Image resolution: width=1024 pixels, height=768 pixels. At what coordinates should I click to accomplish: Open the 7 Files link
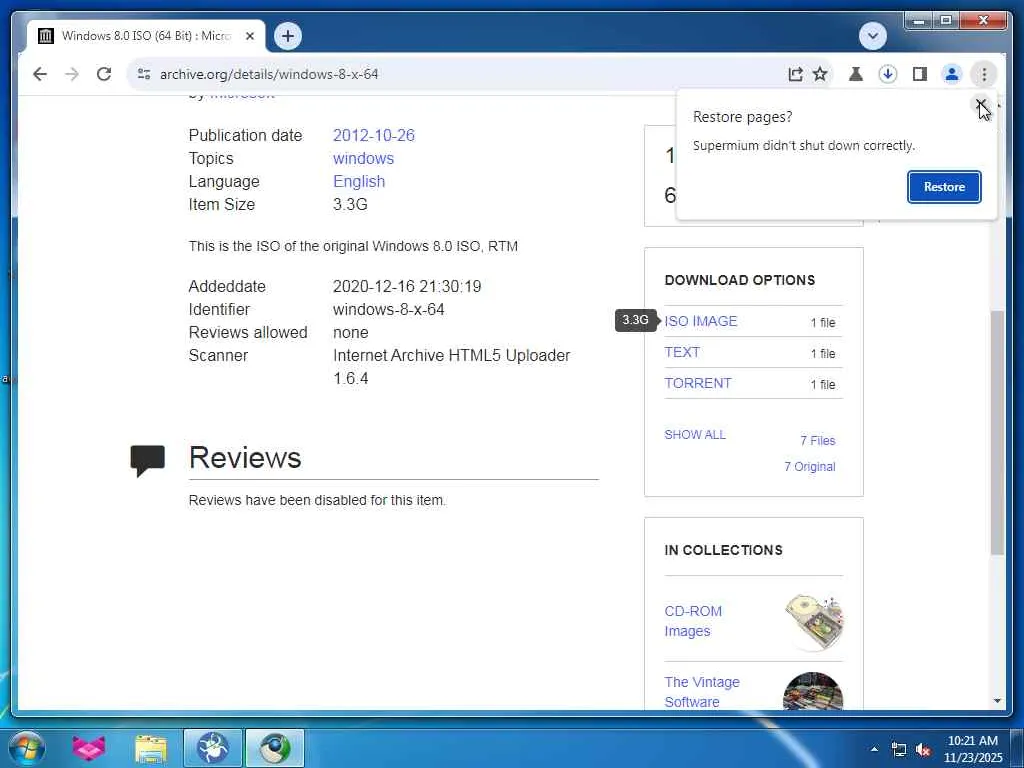[x=818, y=441]
